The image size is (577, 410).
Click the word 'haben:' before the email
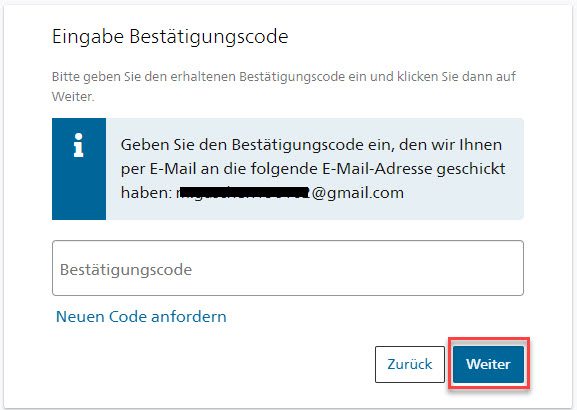[x=146, y=192]
